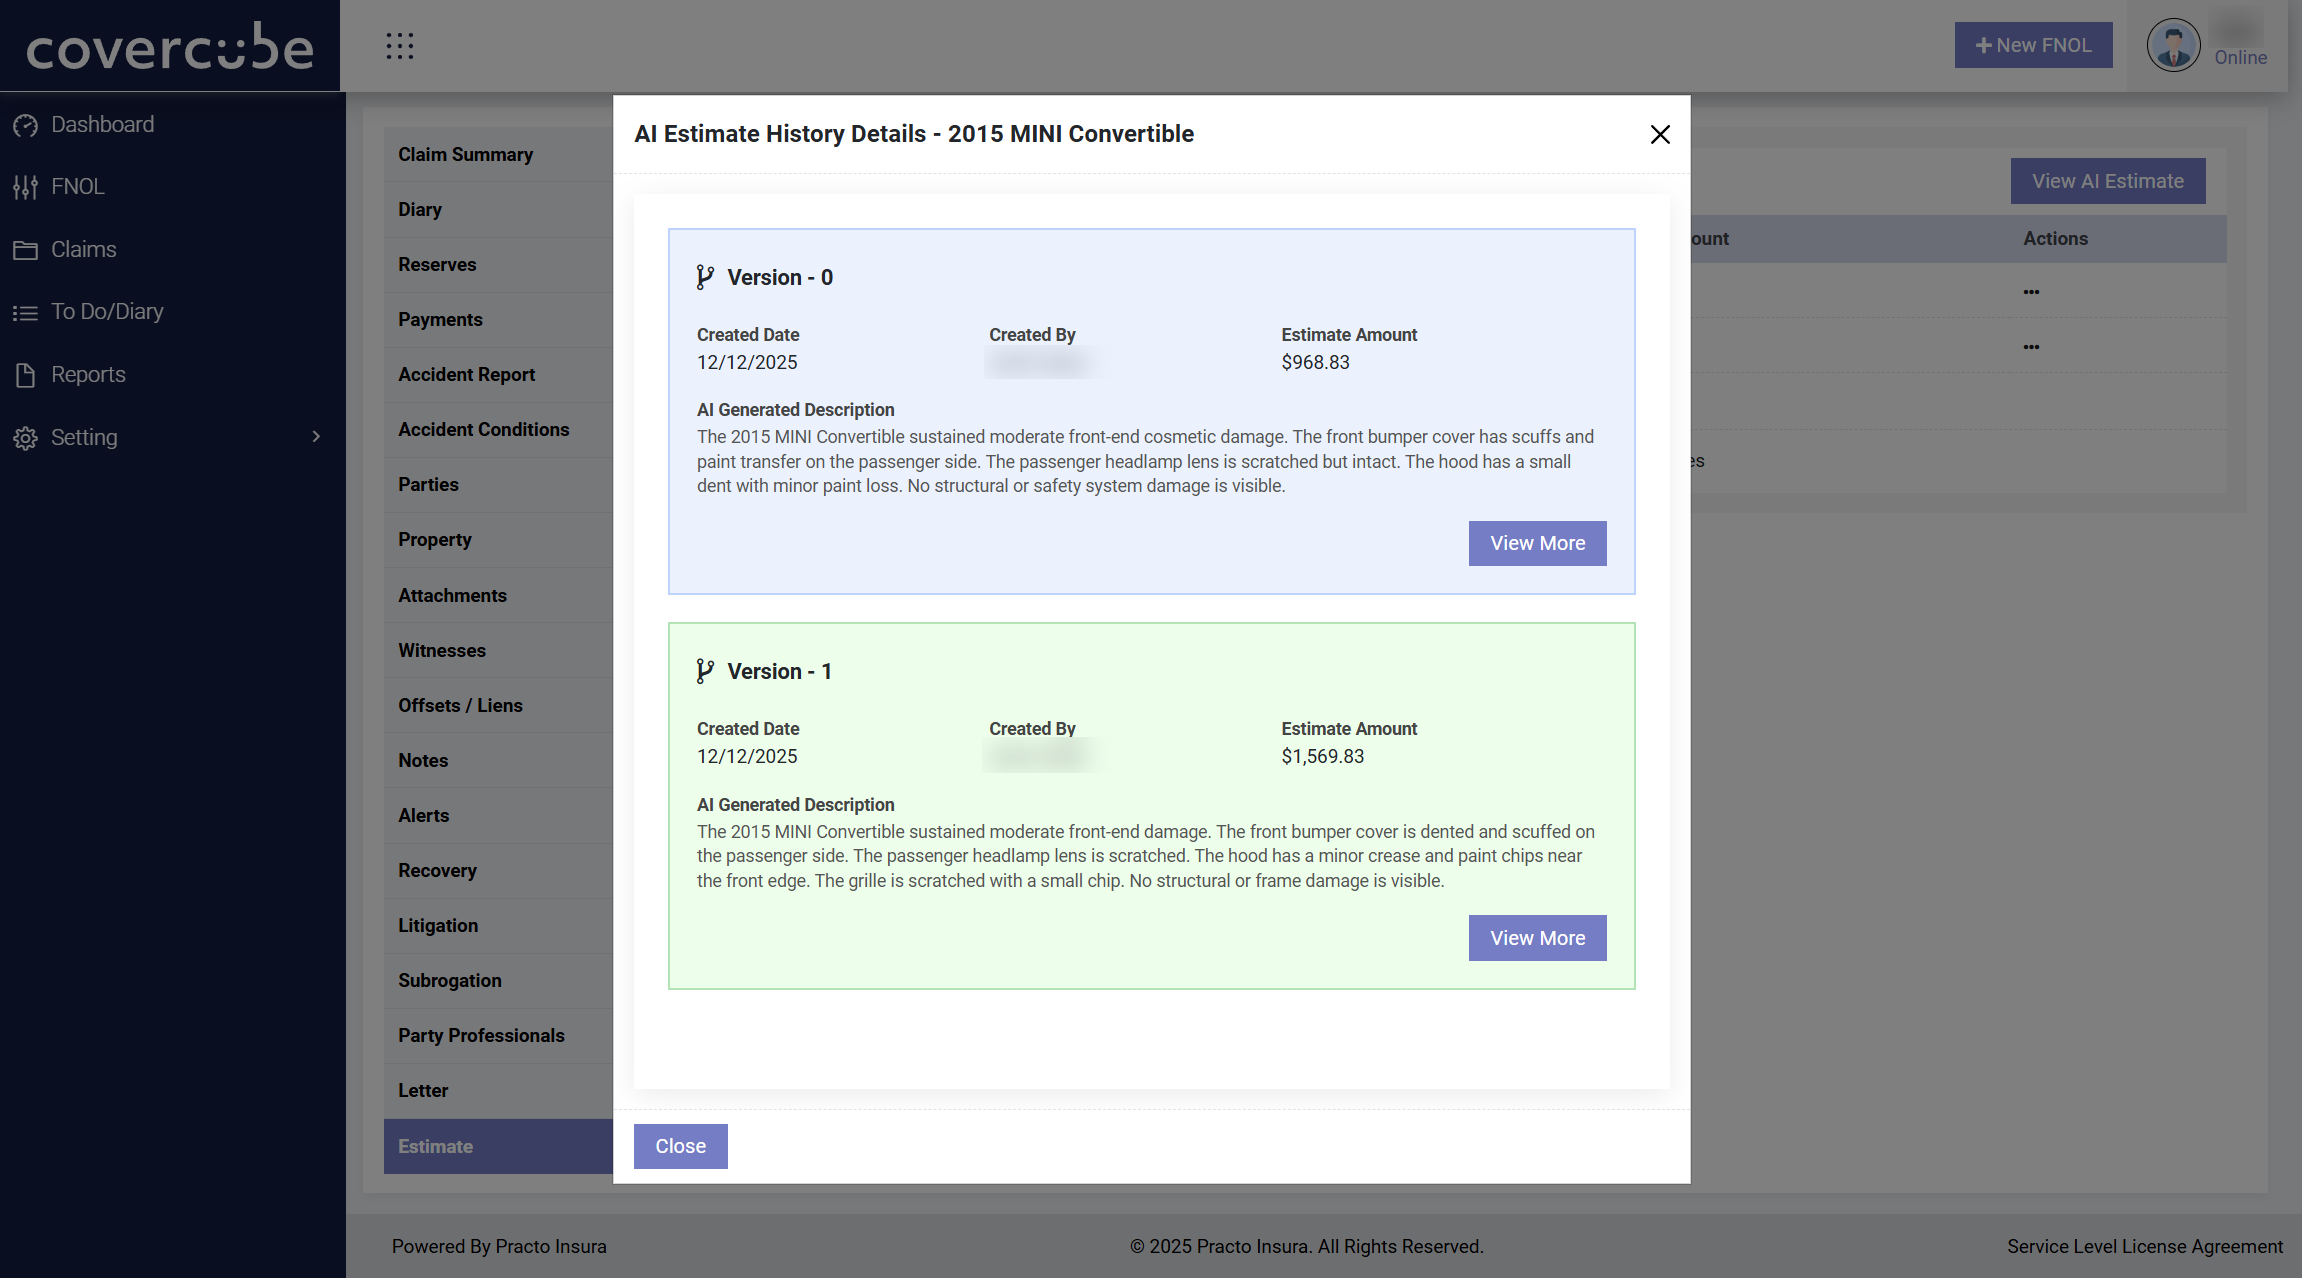Switch to the Subrogation tab
This screenshot has width=2302, height=1278.
(449, 981)
